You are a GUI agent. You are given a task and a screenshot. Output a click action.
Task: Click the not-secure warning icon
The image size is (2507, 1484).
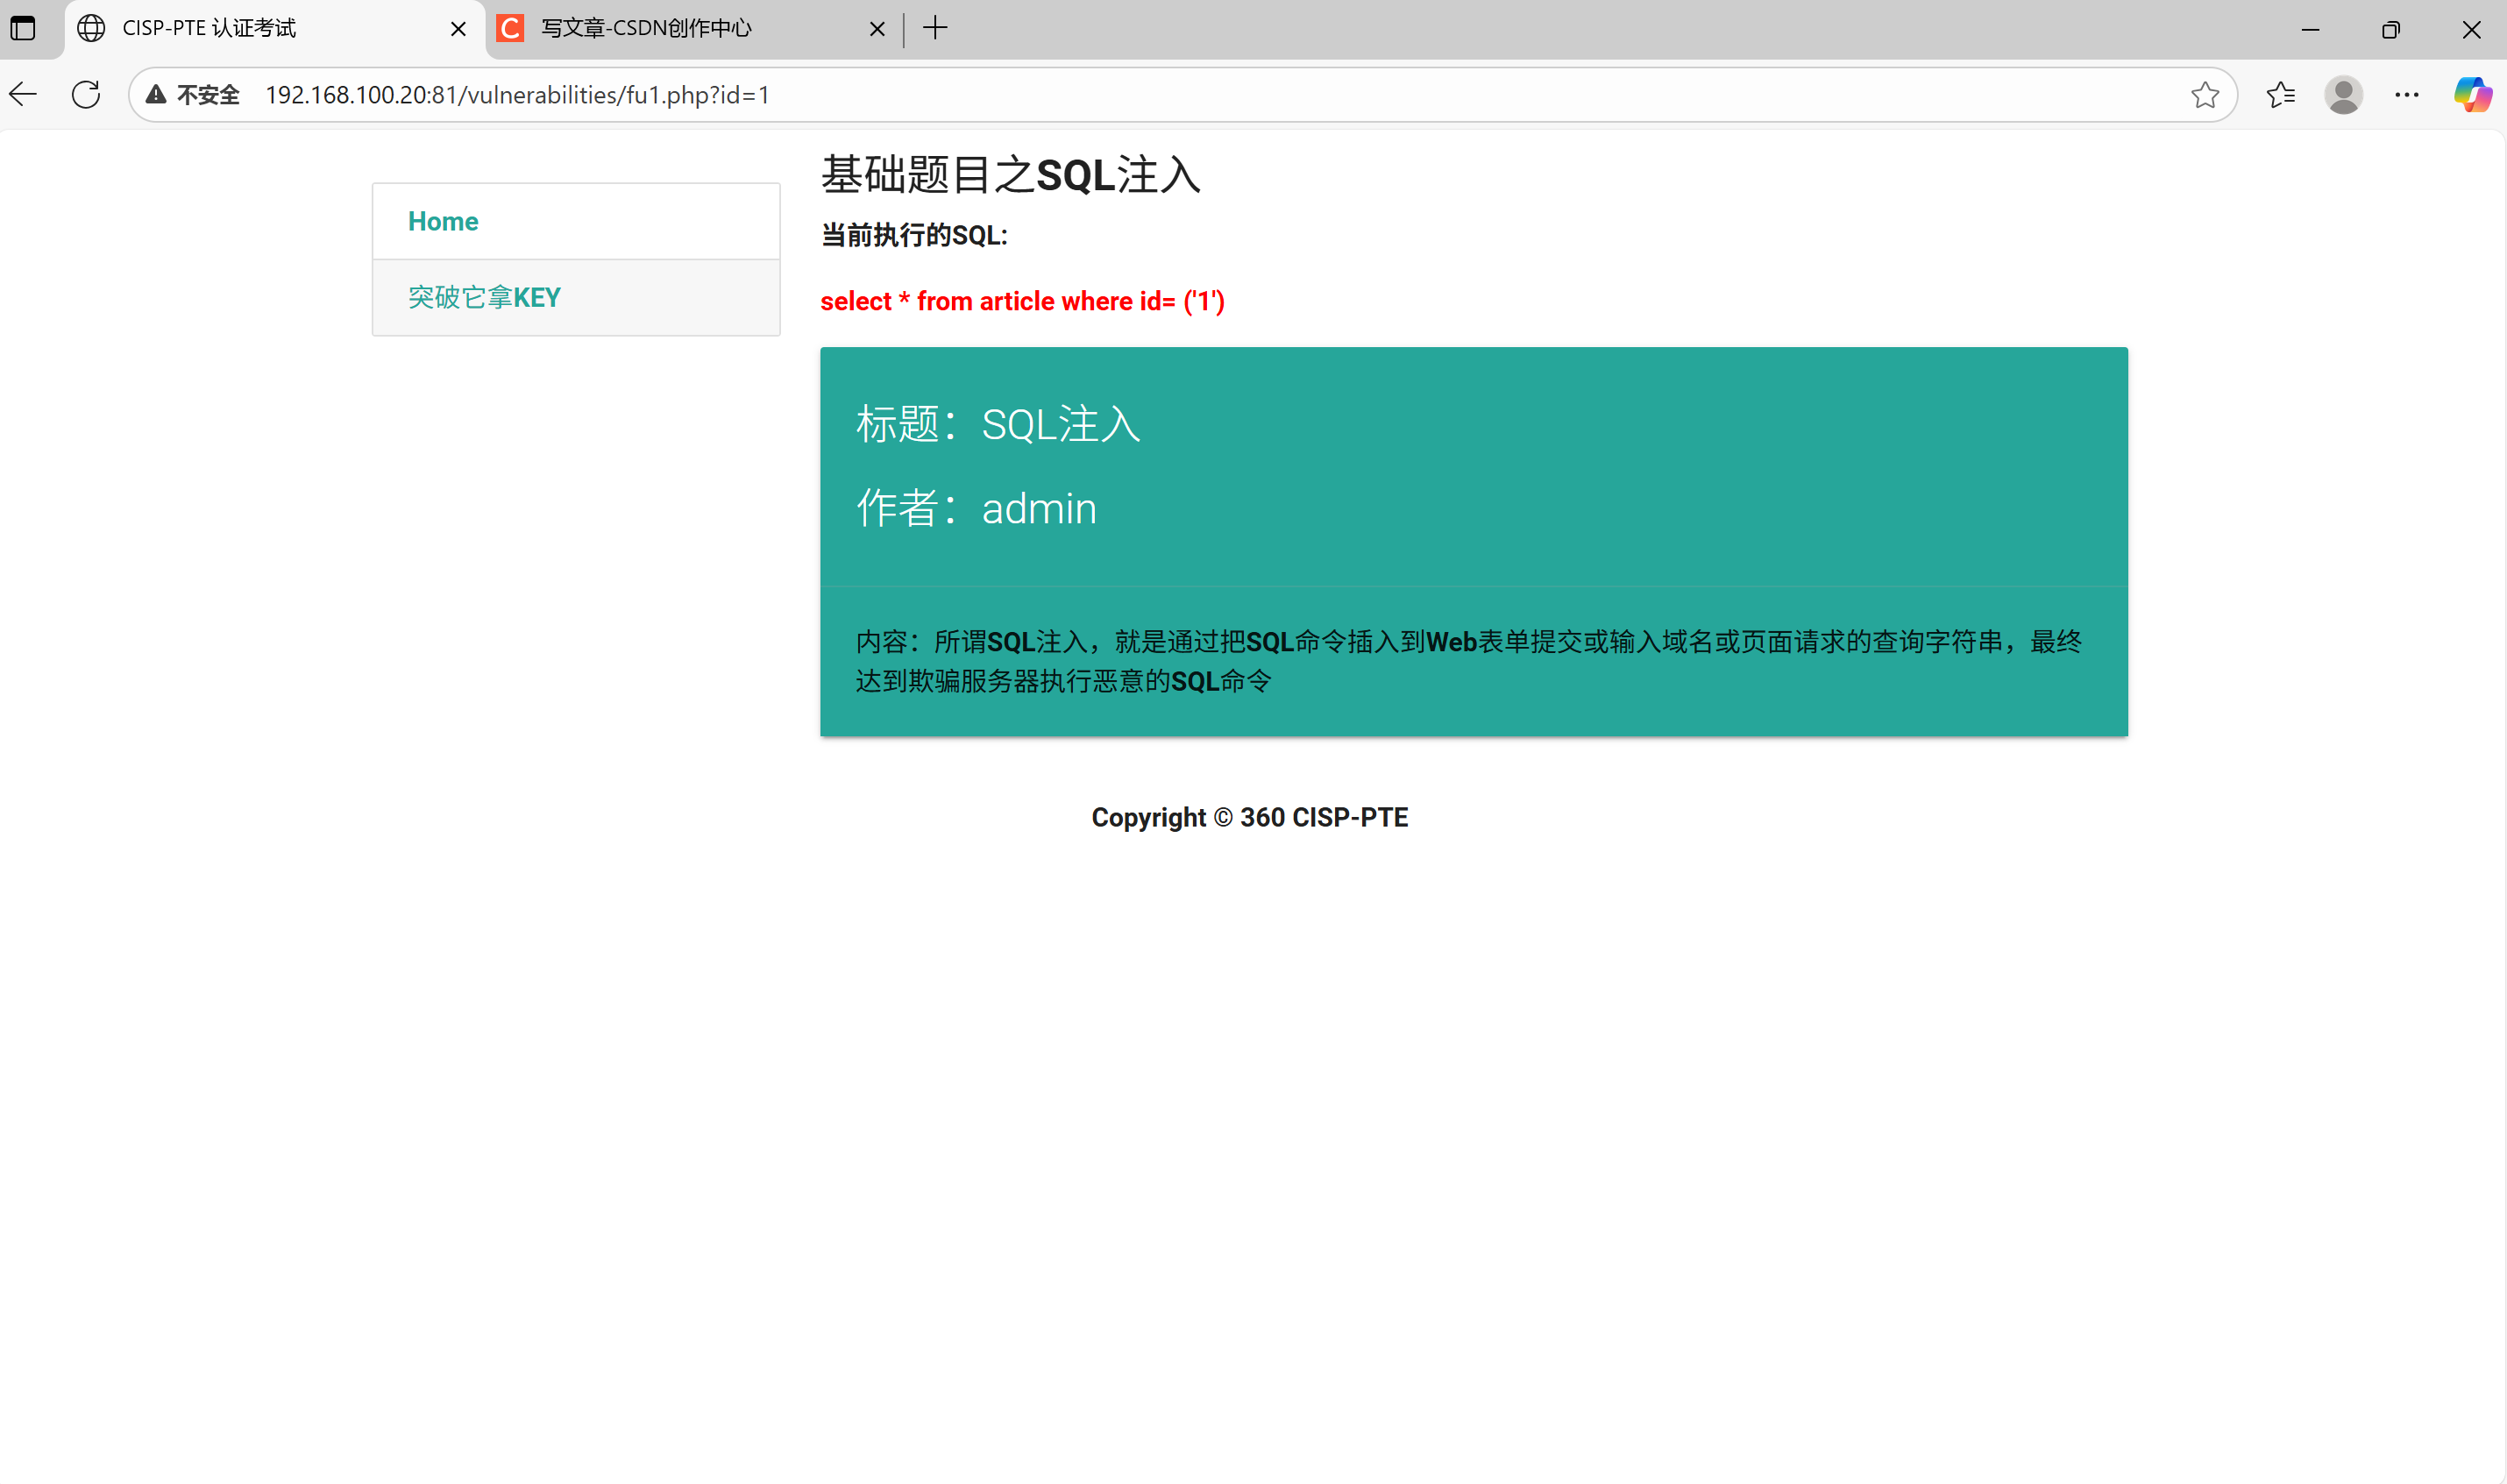click(156, 94)
